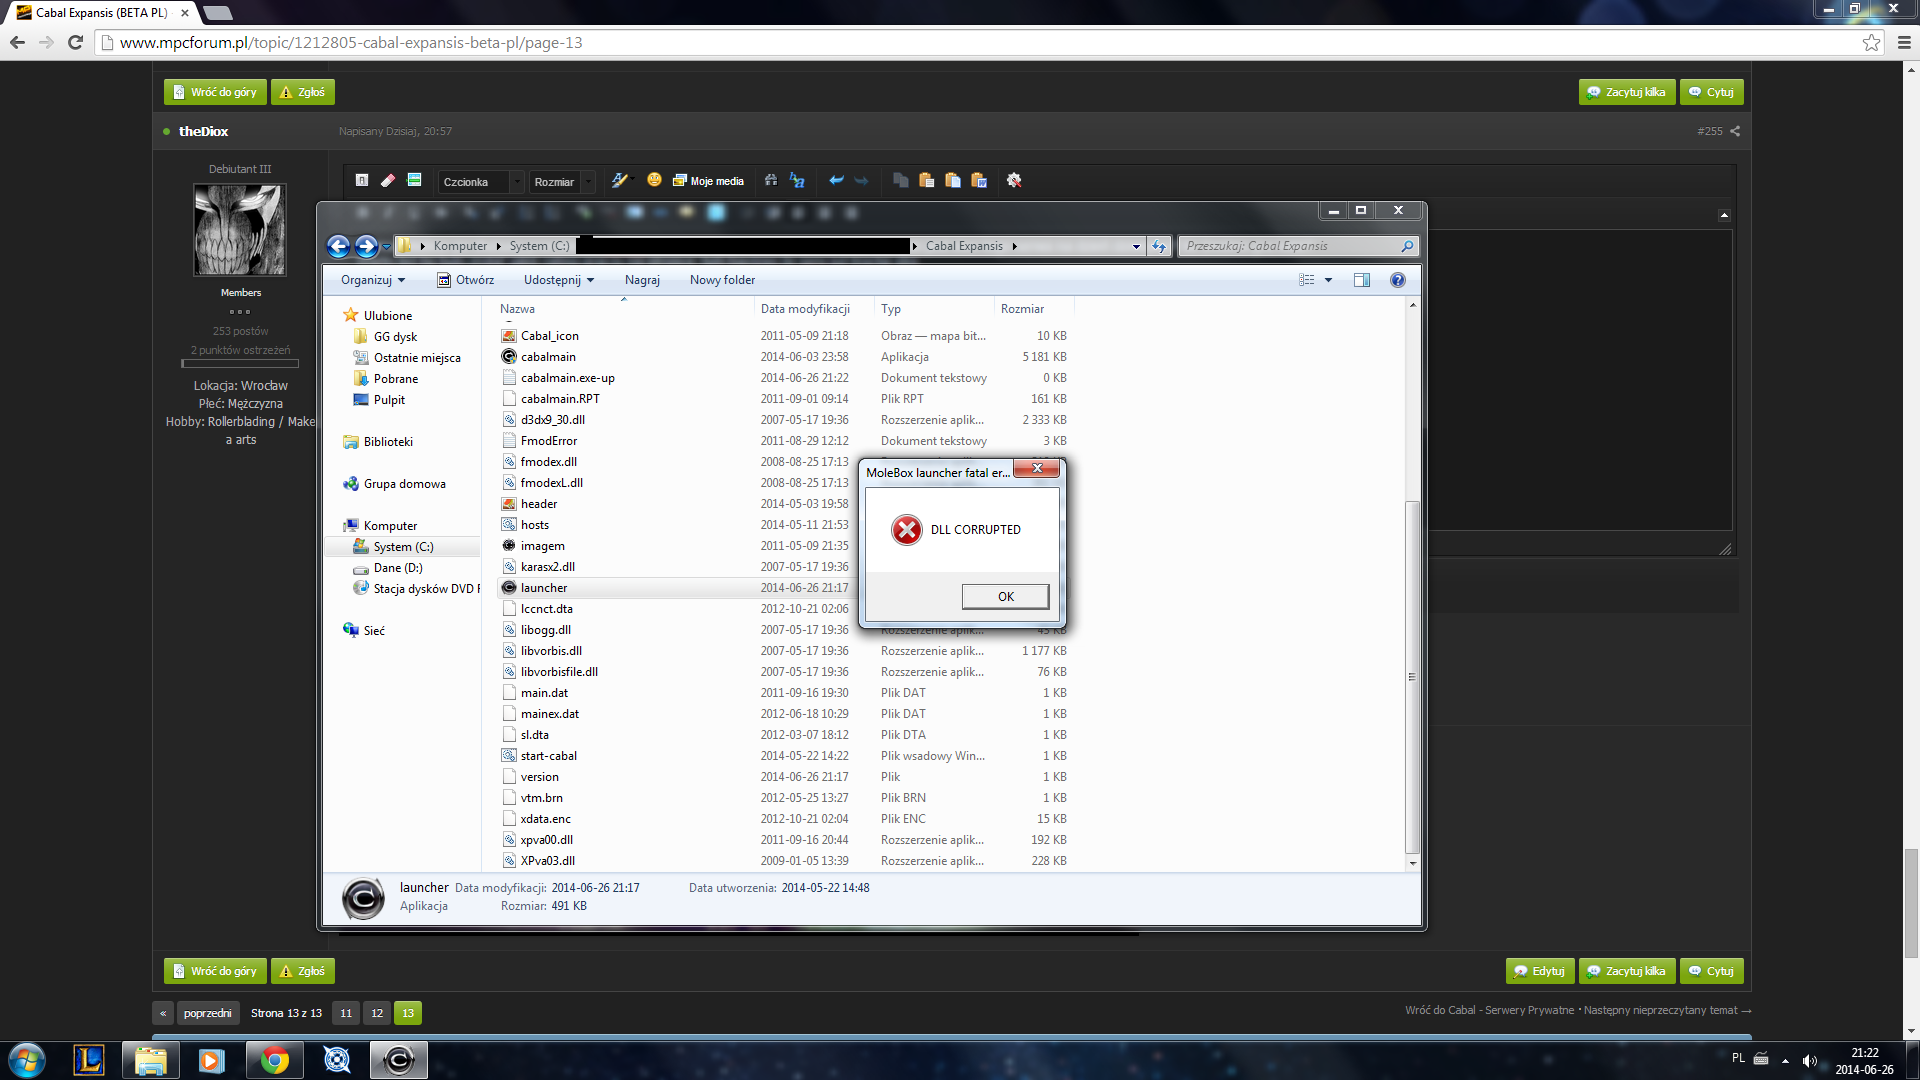Open the view options dropdown arrow
1920x1080 pixels.
1328,280
